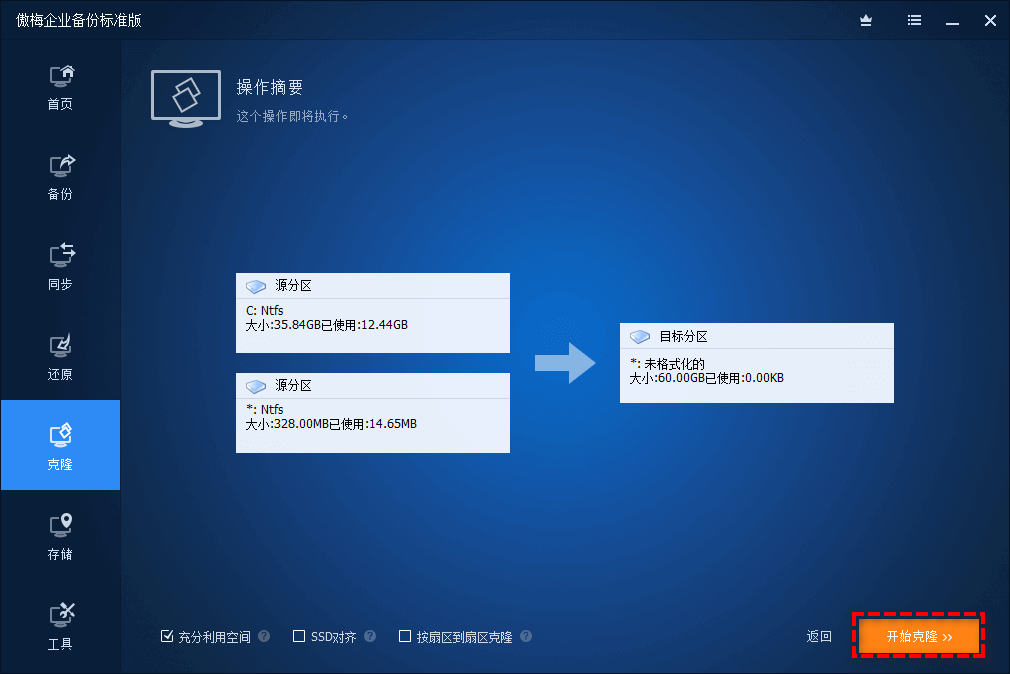Uncheck the 充分利用空间 checkbox

pyautogui.click(x=167, y=637)
